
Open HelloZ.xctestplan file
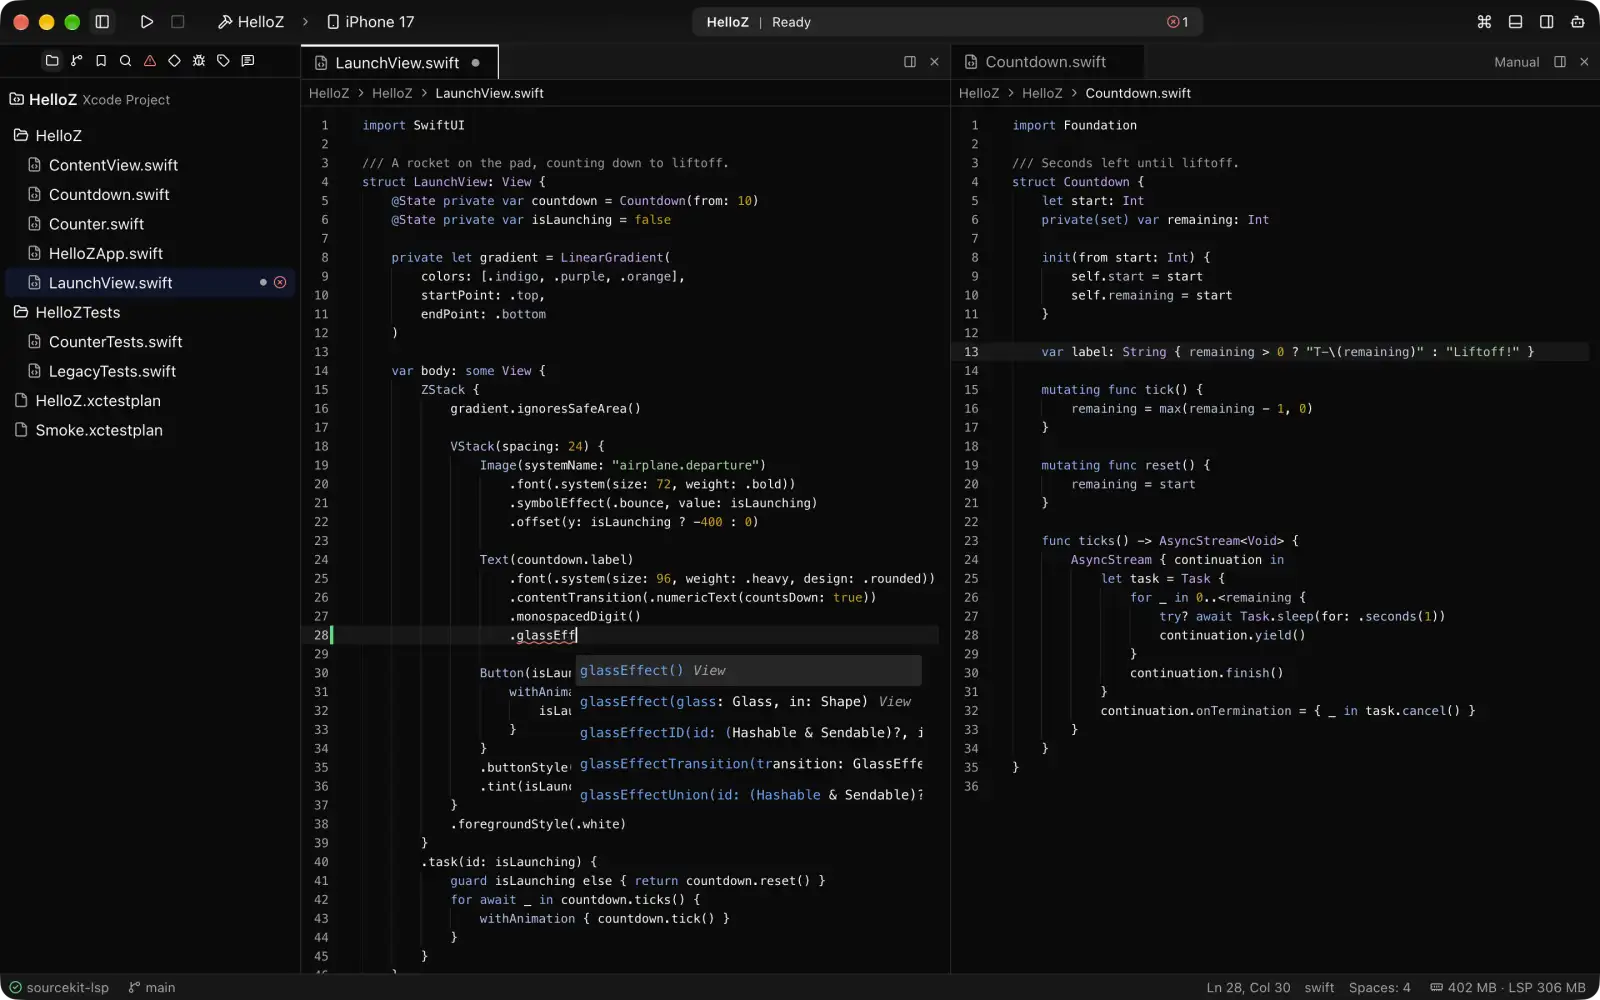150,401
